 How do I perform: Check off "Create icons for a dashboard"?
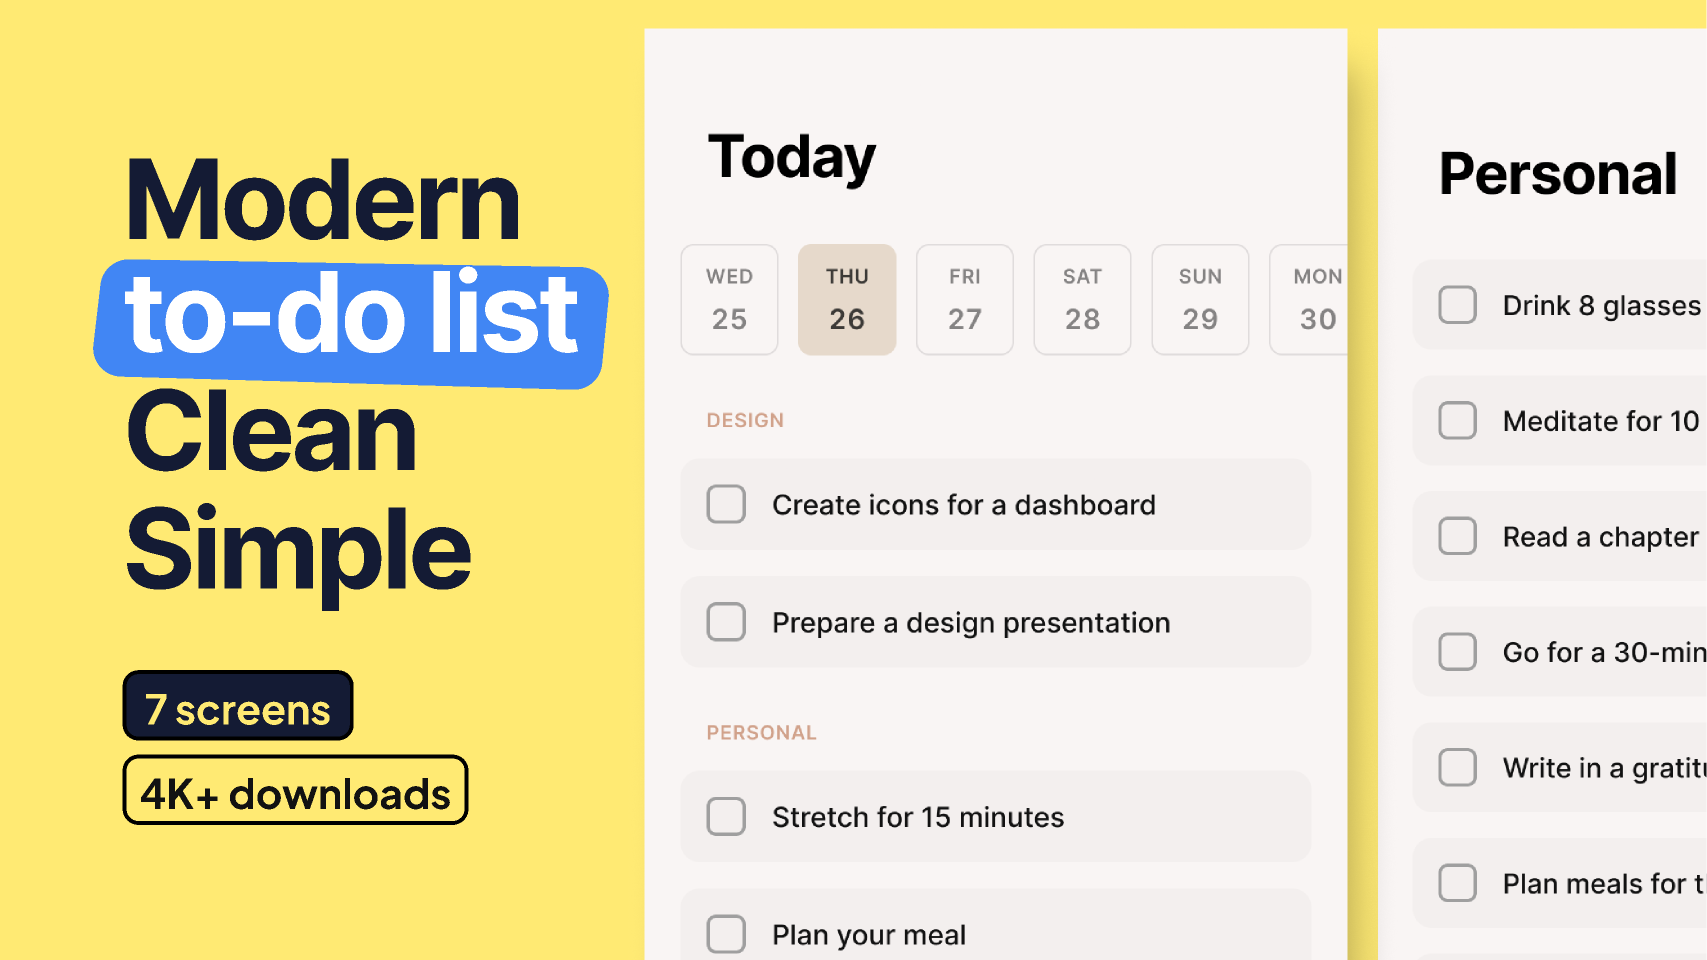click(x=726, y=505)
